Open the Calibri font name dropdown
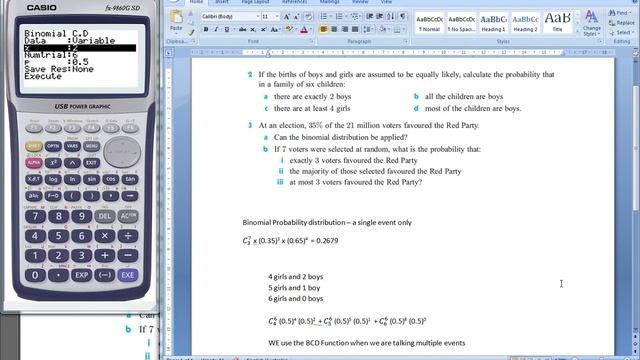The height and width of the screenshot is (360, 640). click(258, 16)
